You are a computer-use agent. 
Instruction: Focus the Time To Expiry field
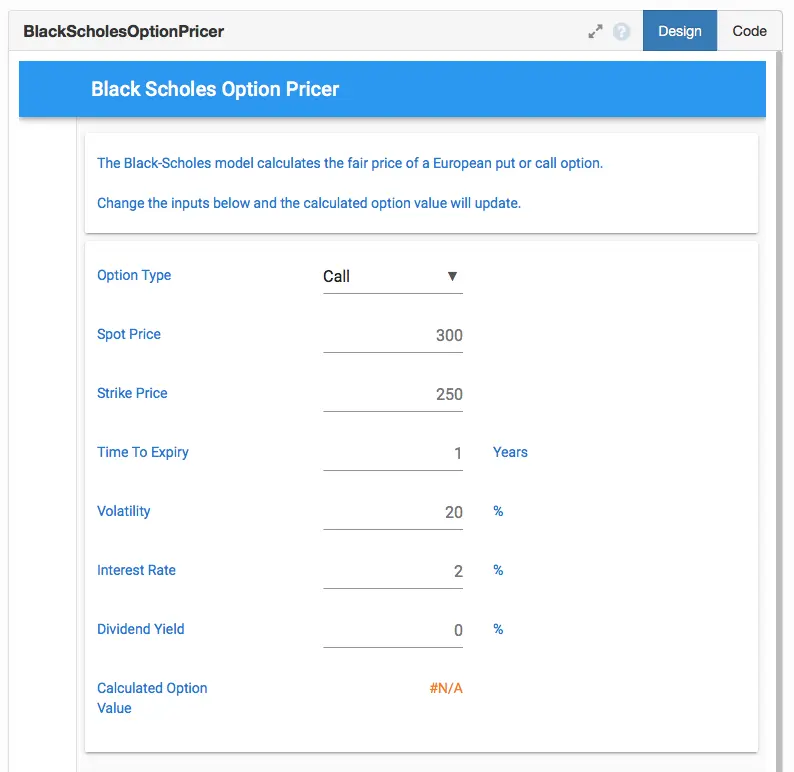tap(393, 454)
